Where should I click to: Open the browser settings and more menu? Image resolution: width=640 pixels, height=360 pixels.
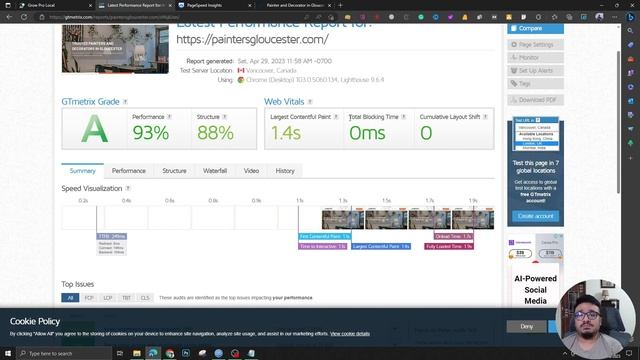(615, 17)
